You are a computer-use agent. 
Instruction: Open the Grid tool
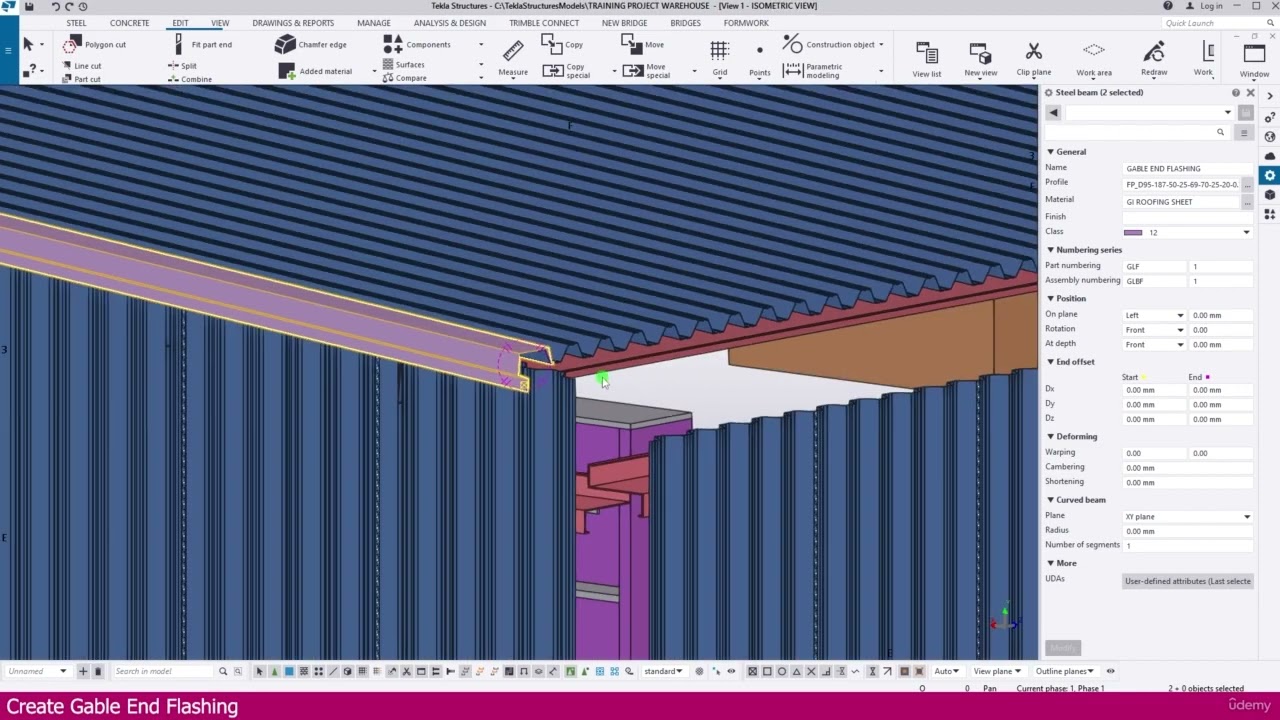coord(719,58)
